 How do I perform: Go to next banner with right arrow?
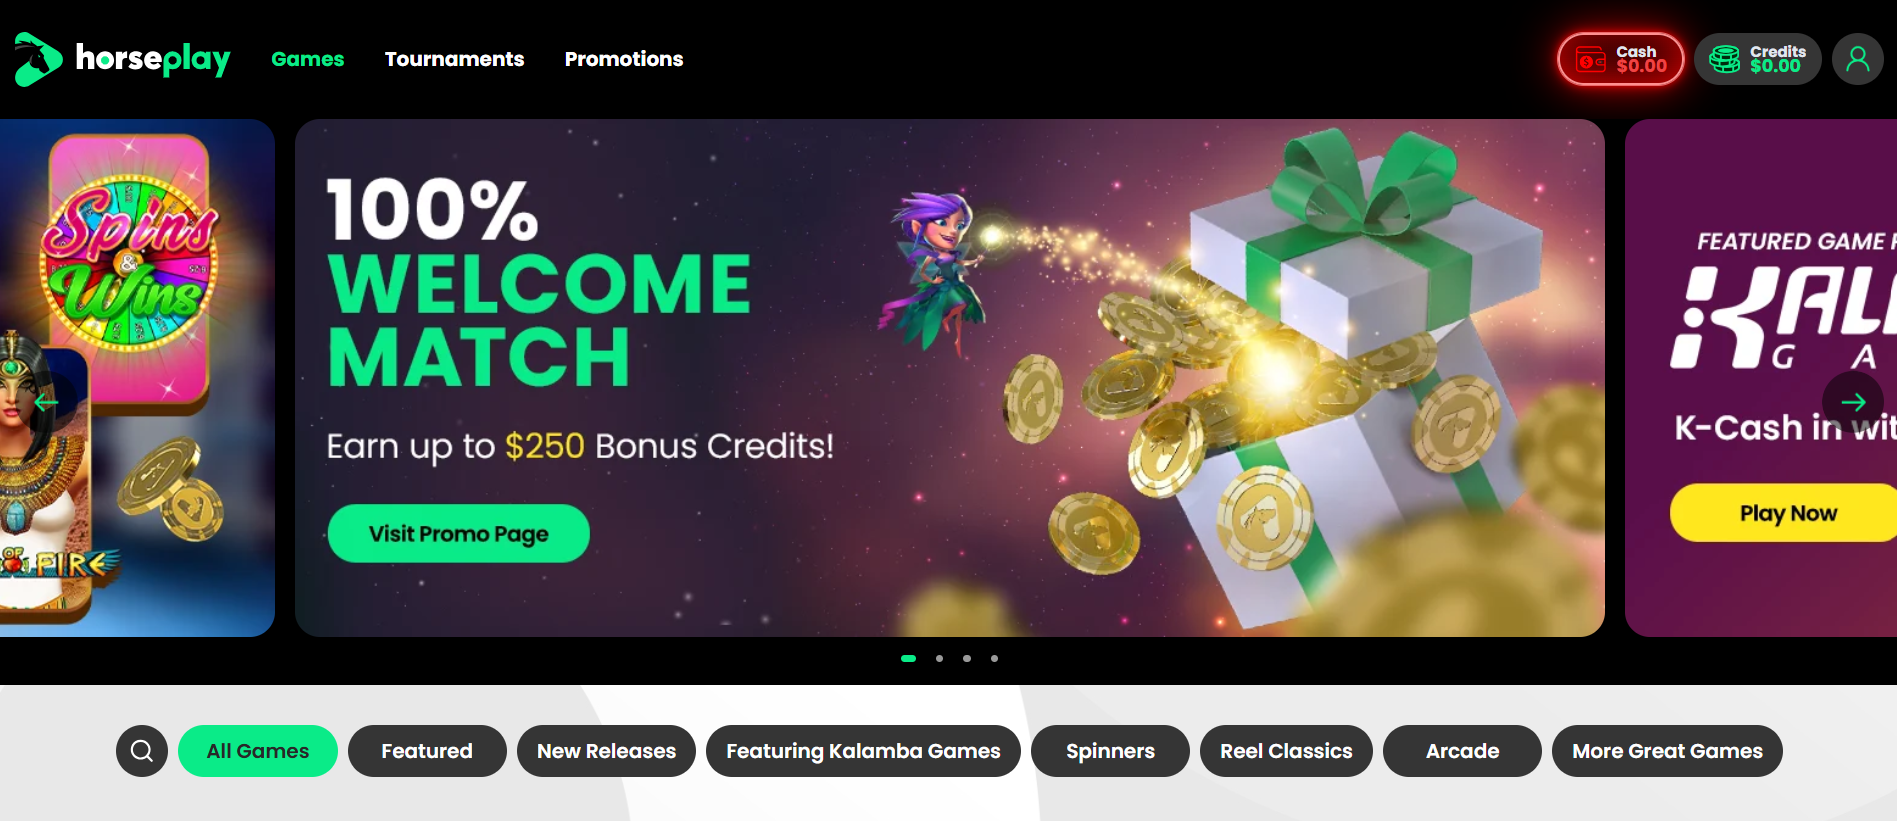click(1853, 402)
